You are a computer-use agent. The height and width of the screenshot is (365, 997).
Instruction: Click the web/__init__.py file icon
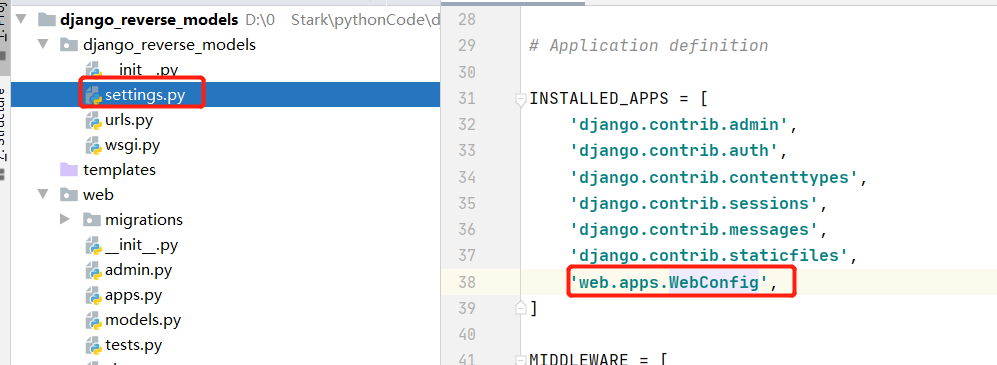tap(93, 245)
